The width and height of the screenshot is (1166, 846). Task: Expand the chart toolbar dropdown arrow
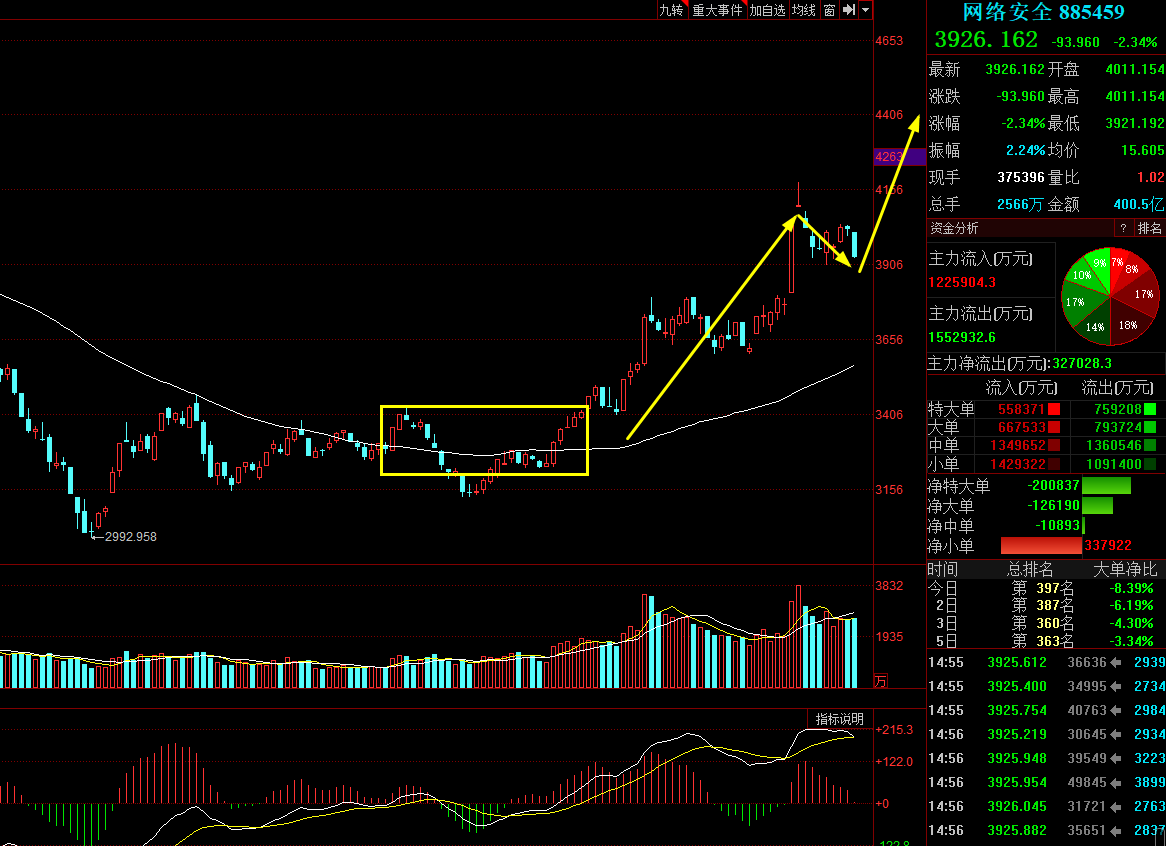[866, 10]
